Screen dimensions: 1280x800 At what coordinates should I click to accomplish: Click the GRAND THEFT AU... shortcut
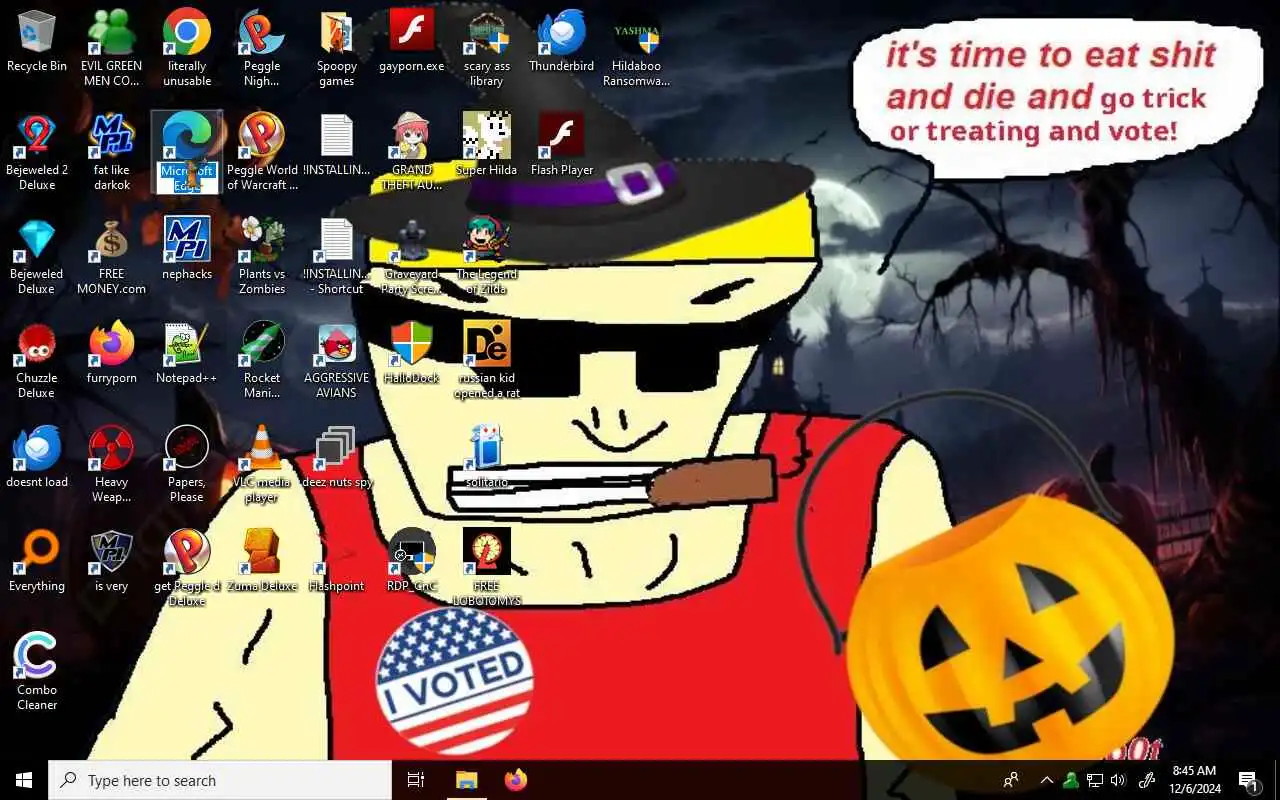pyautogui.click(x=412, y=152)
